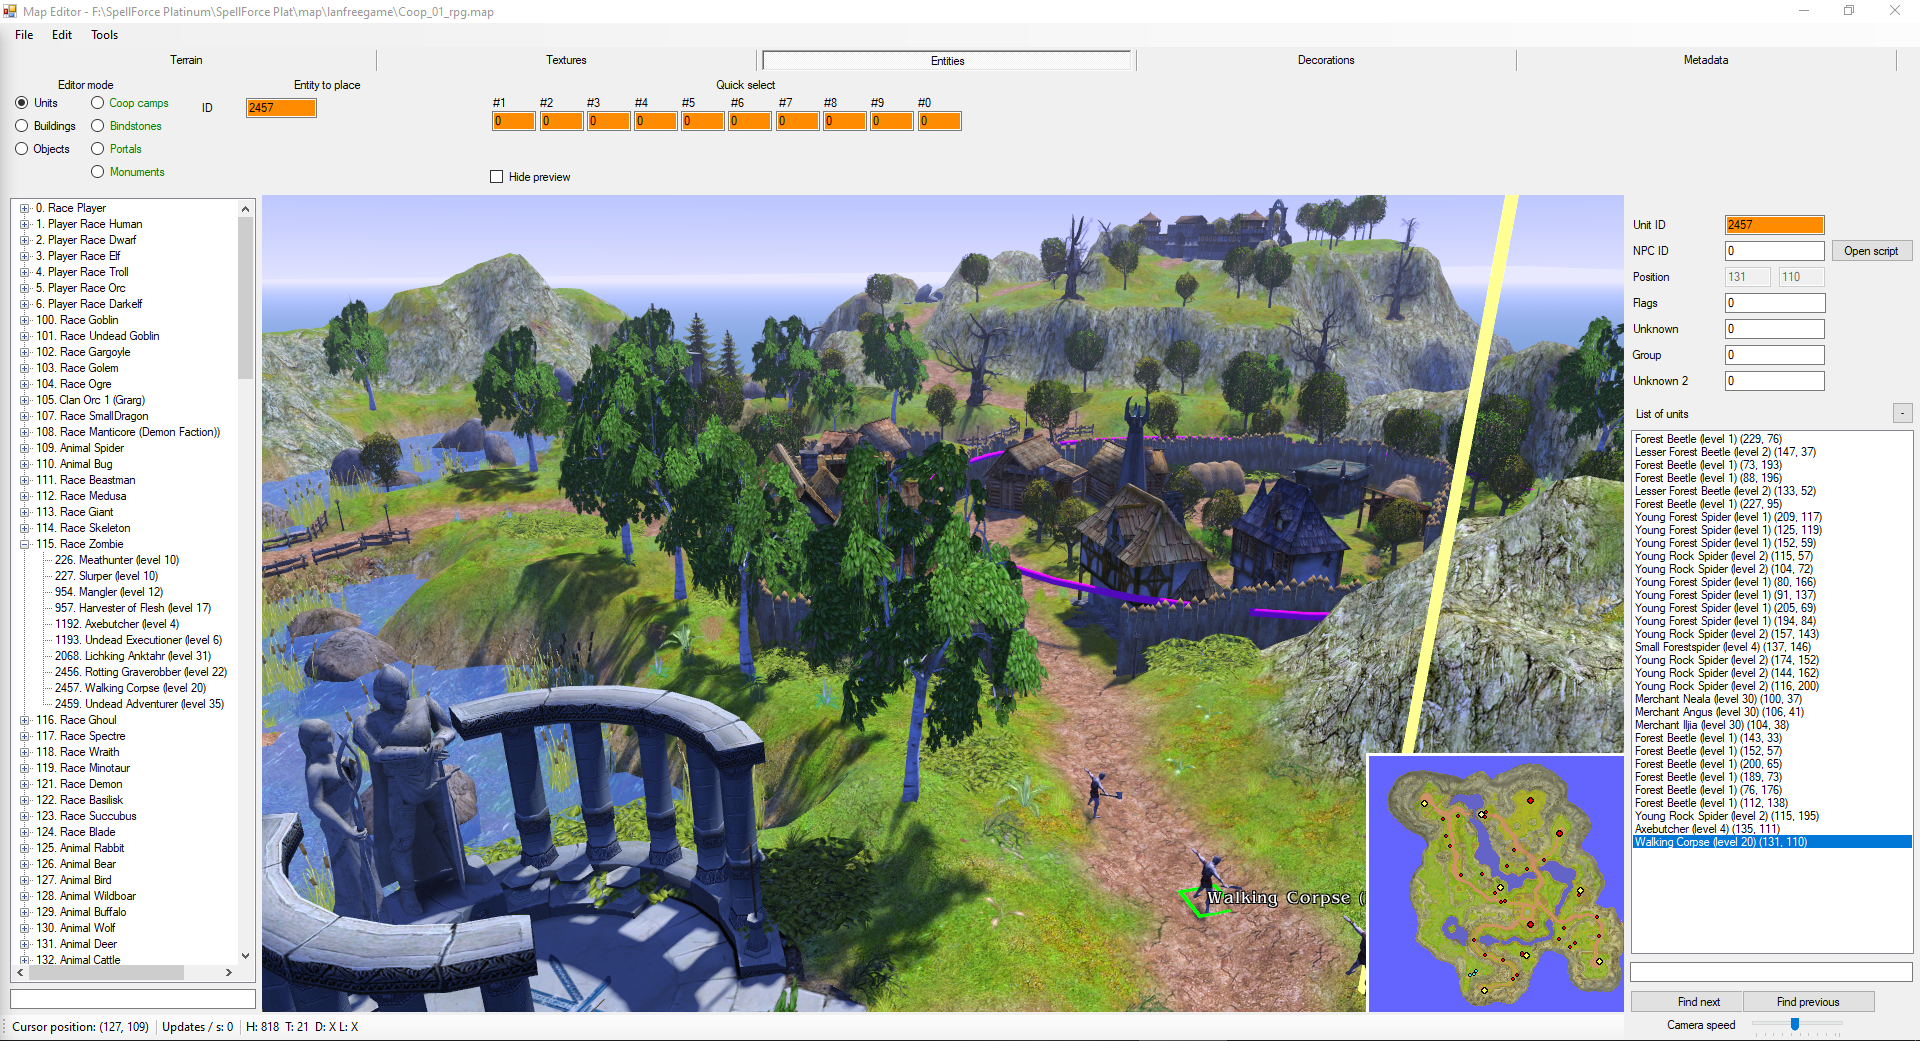Click the quick select #0 field
The width and height of the screenshot is (1920, 1041).
click(x=939, y=121)
